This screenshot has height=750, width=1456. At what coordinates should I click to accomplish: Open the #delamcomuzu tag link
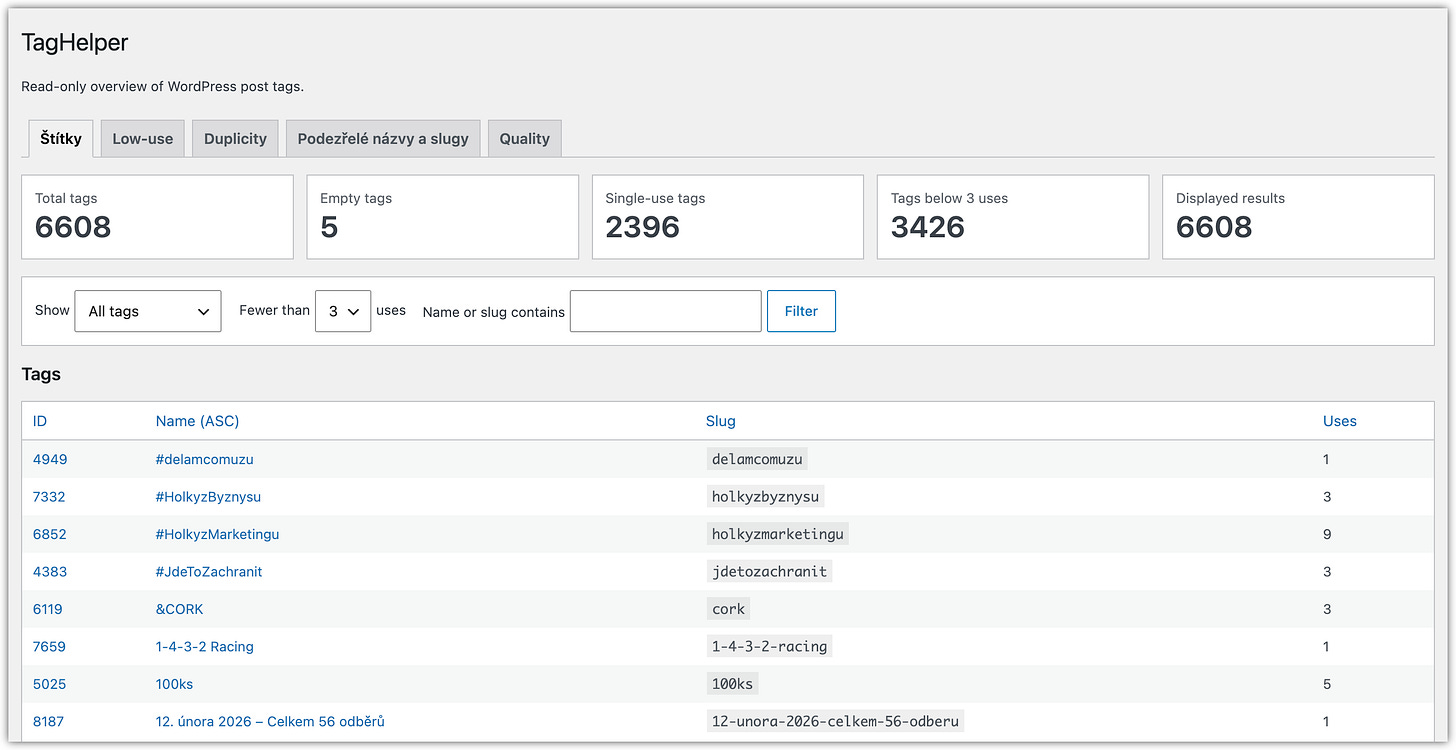click(x=204, y=459)
